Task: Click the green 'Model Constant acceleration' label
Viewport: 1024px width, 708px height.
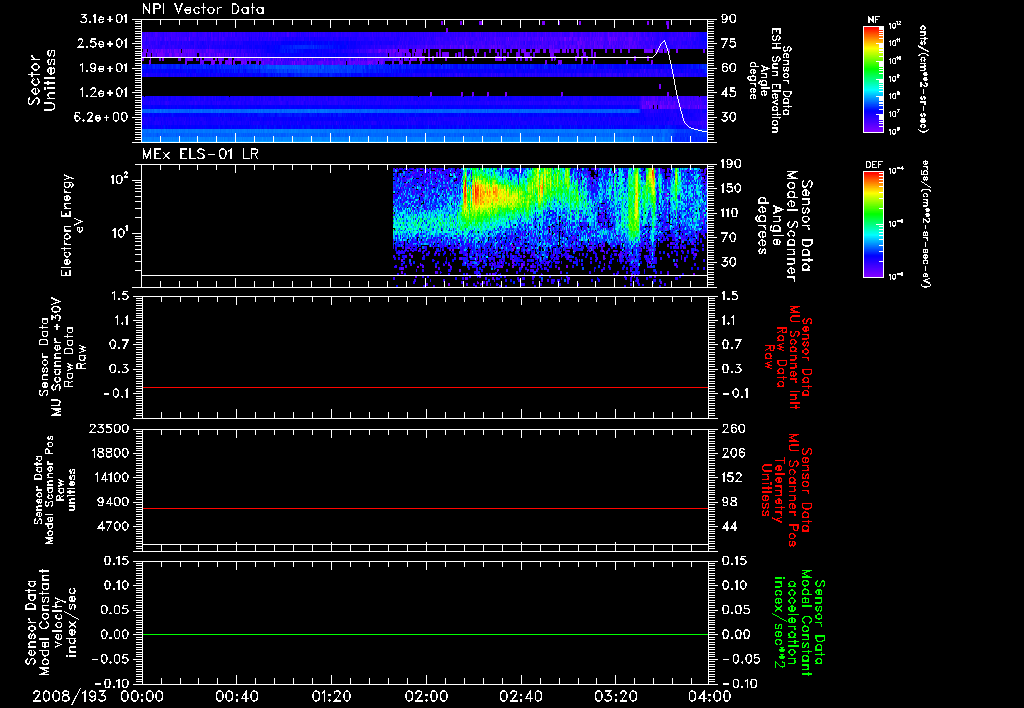Action: 799,623
